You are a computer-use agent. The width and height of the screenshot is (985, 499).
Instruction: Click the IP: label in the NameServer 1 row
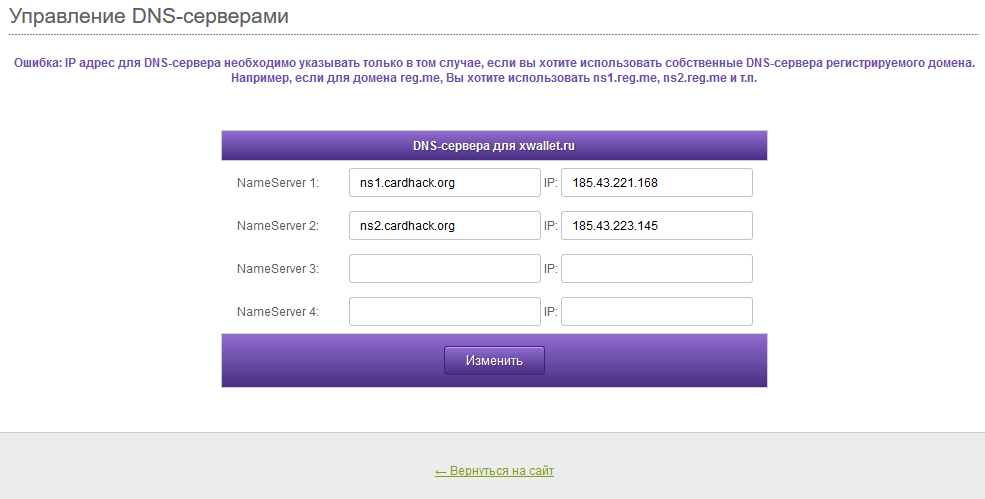click(x=550, y=183)
